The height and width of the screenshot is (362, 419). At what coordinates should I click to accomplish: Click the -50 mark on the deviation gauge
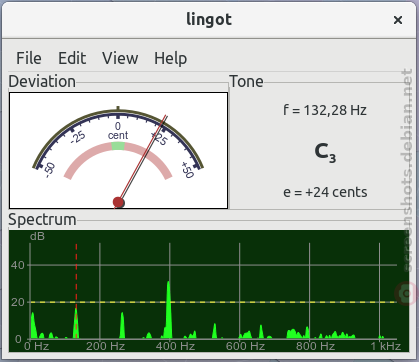tap(50, 170)
